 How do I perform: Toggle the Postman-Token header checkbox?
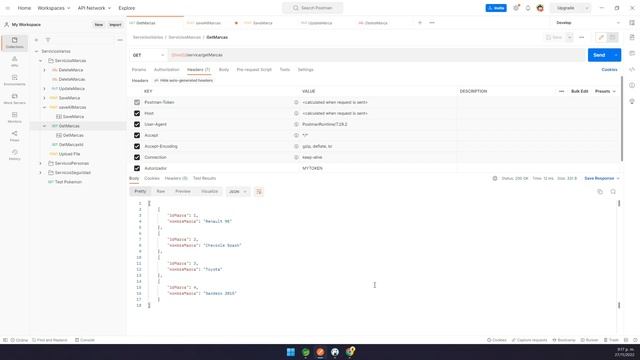[x=137, y=102]
